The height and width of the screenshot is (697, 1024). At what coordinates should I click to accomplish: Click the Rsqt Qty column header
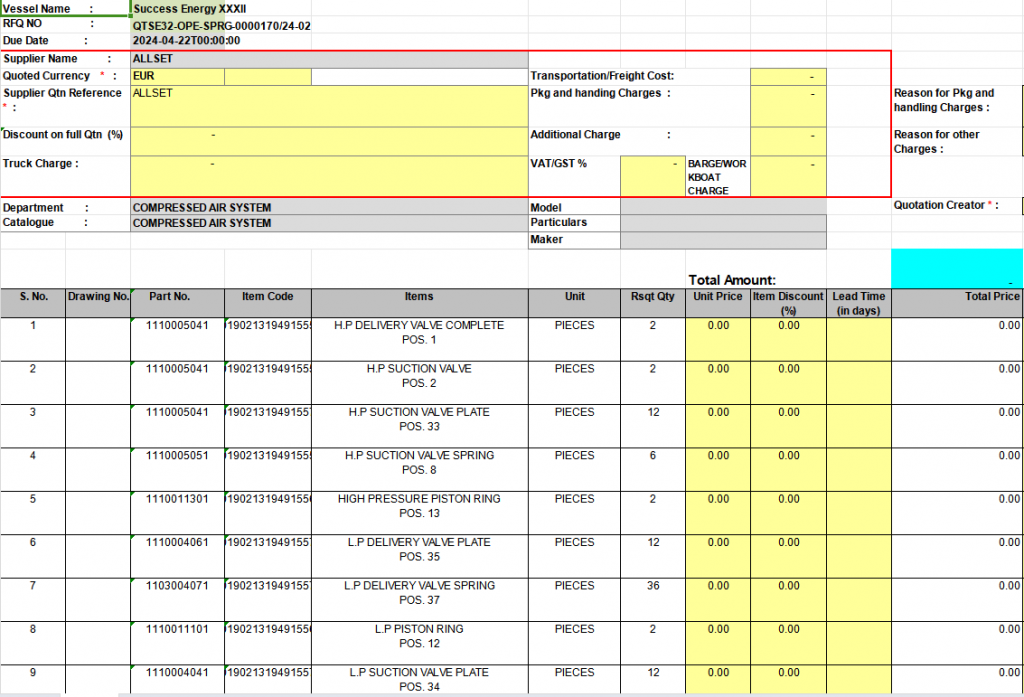click(x=652, y=297)
